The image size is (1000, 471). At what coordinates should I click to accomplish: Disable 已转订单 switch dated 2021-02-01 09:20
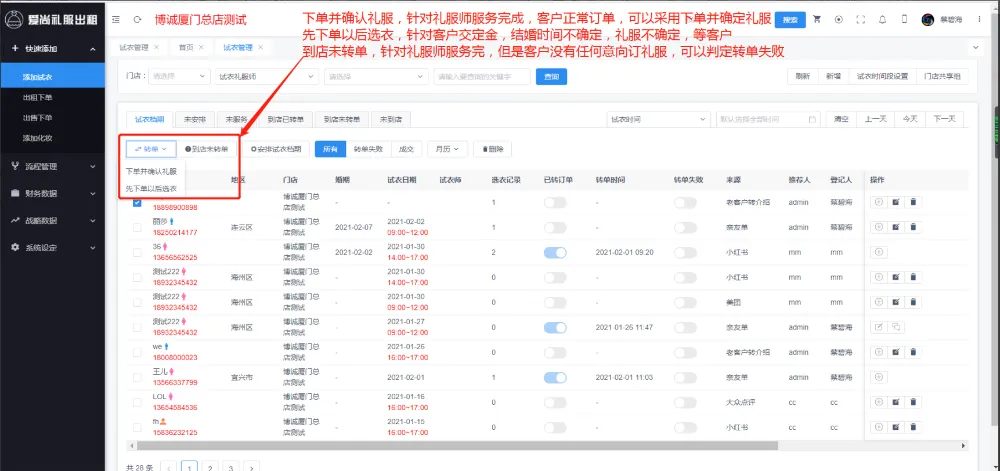554,253
